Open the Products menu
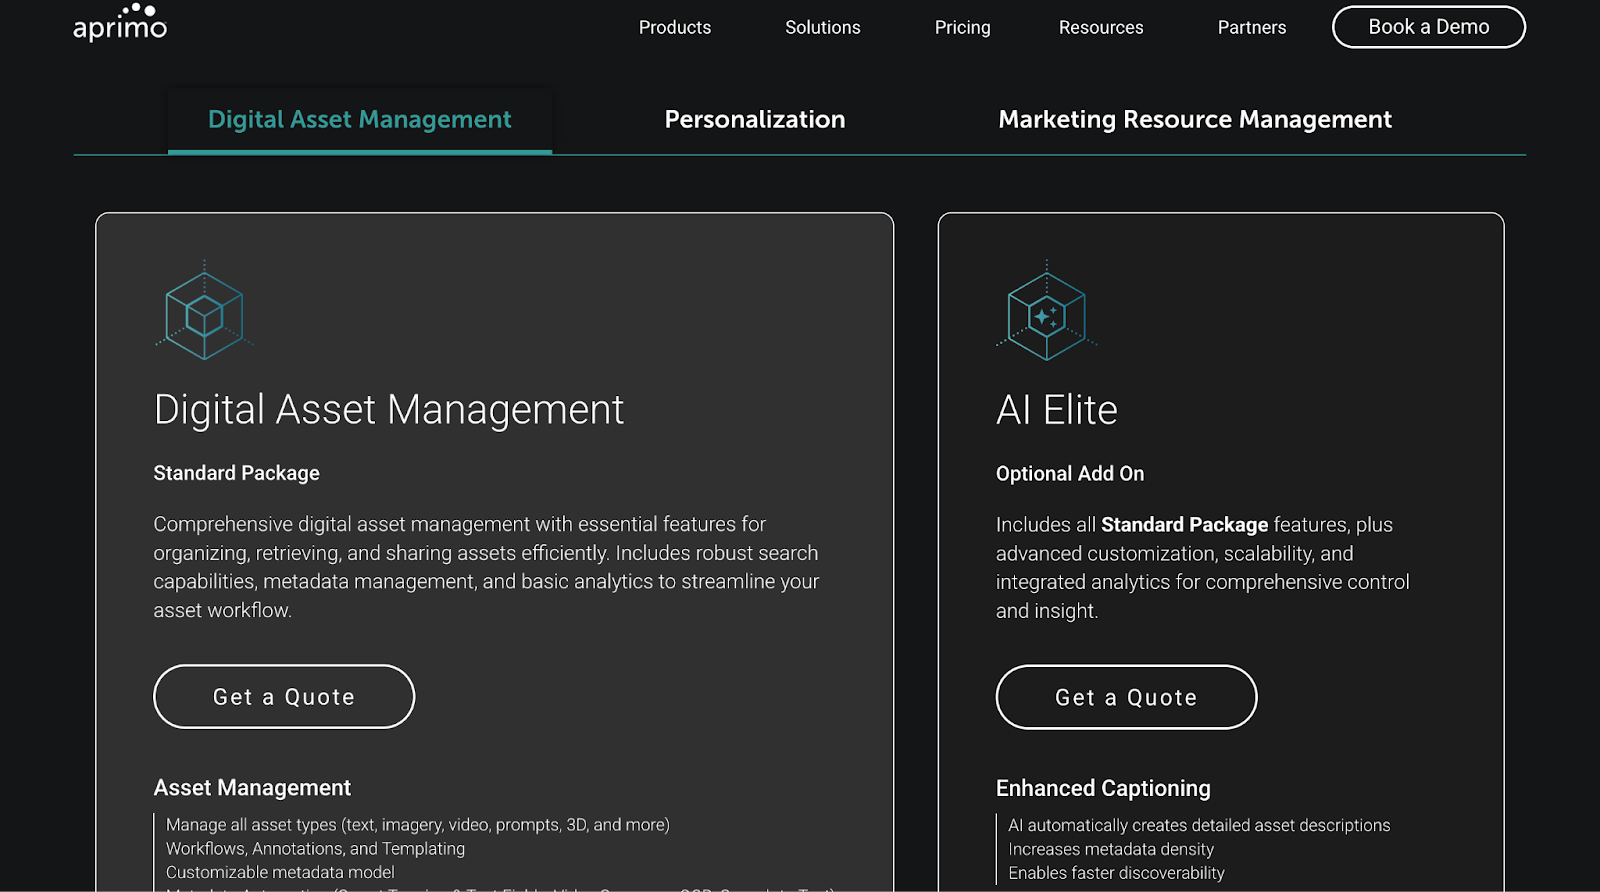Screen dimensions: 1600x892 [675, 28]
